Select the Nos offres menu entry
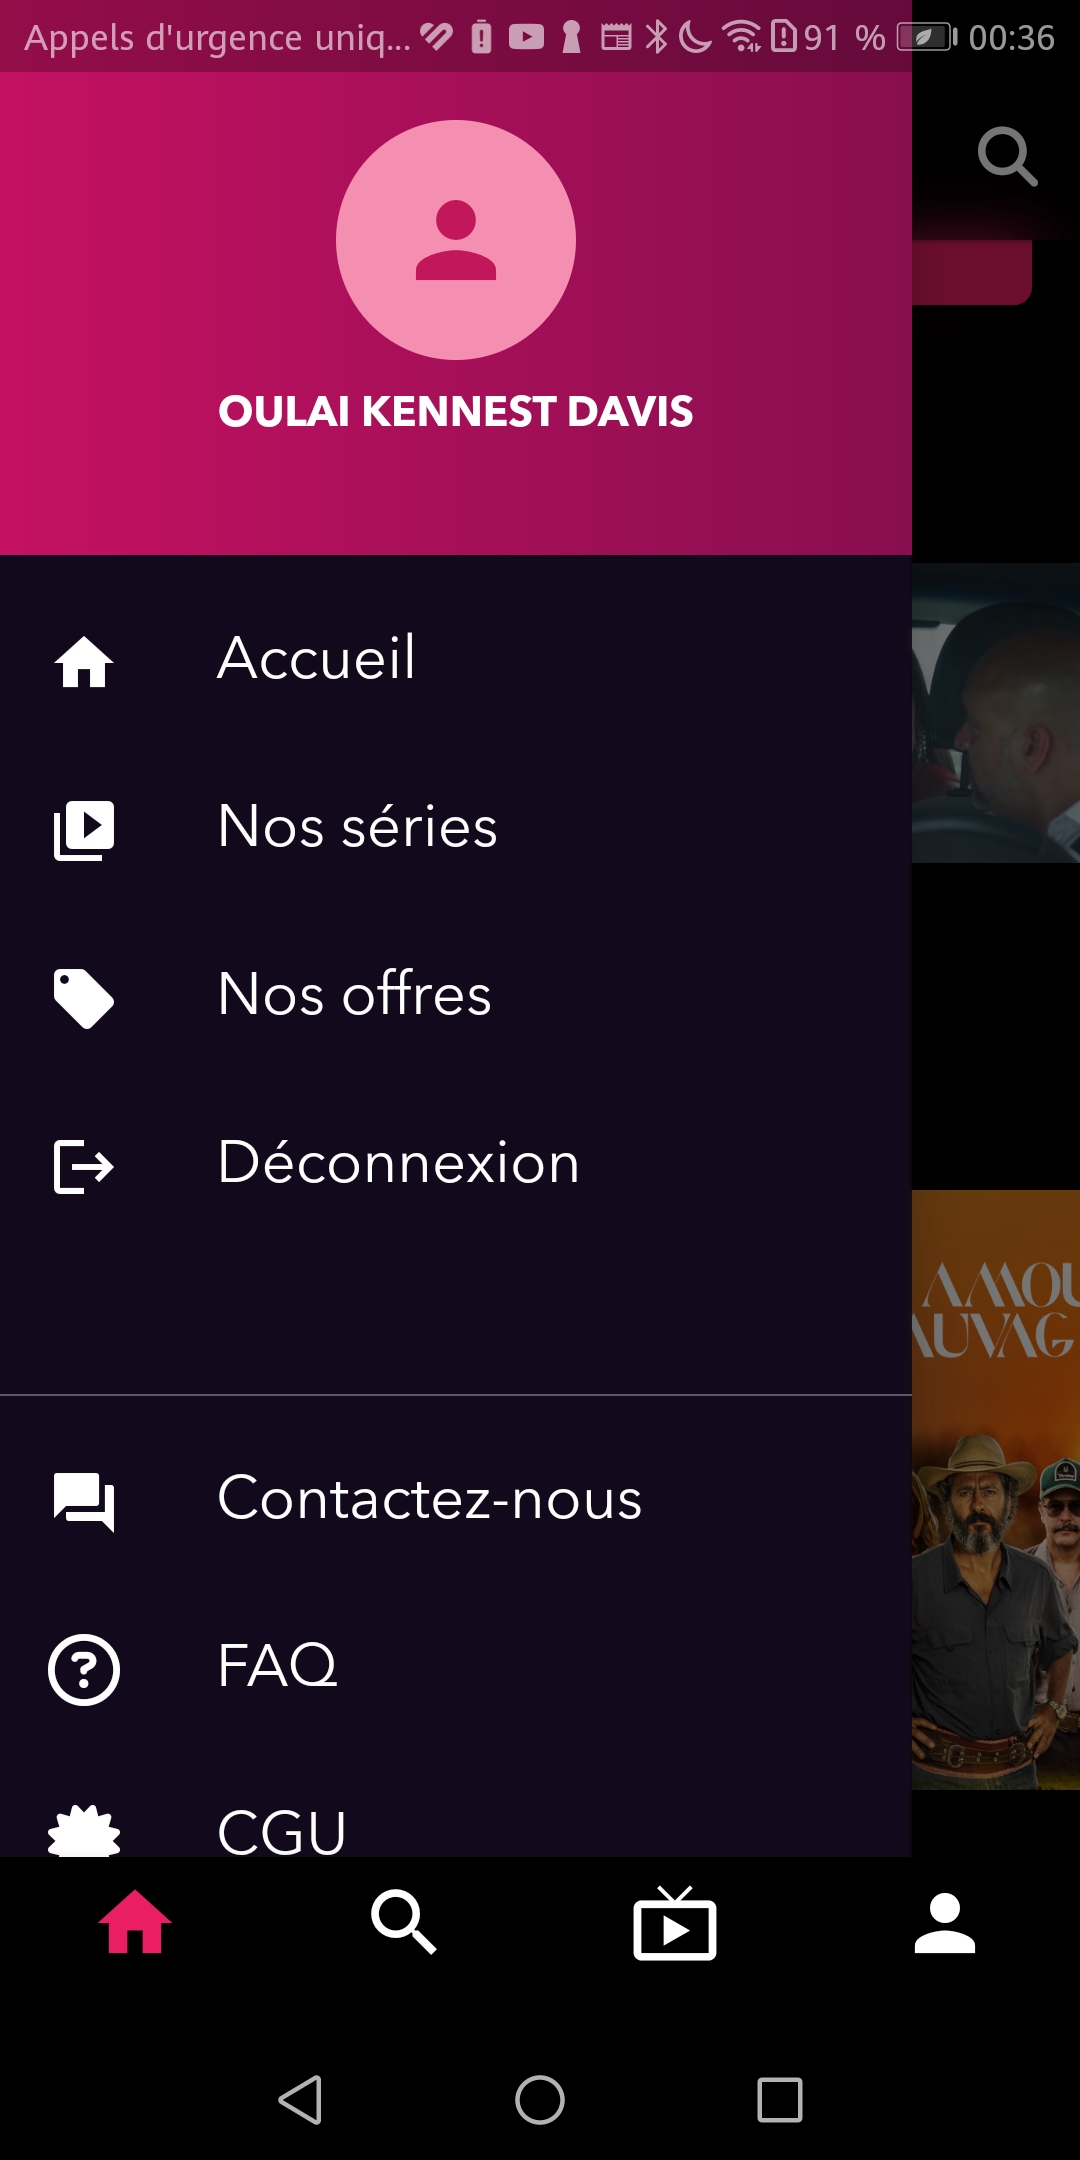Image resolution: width=1080 pixels, height=2160 pixels. 353,995
